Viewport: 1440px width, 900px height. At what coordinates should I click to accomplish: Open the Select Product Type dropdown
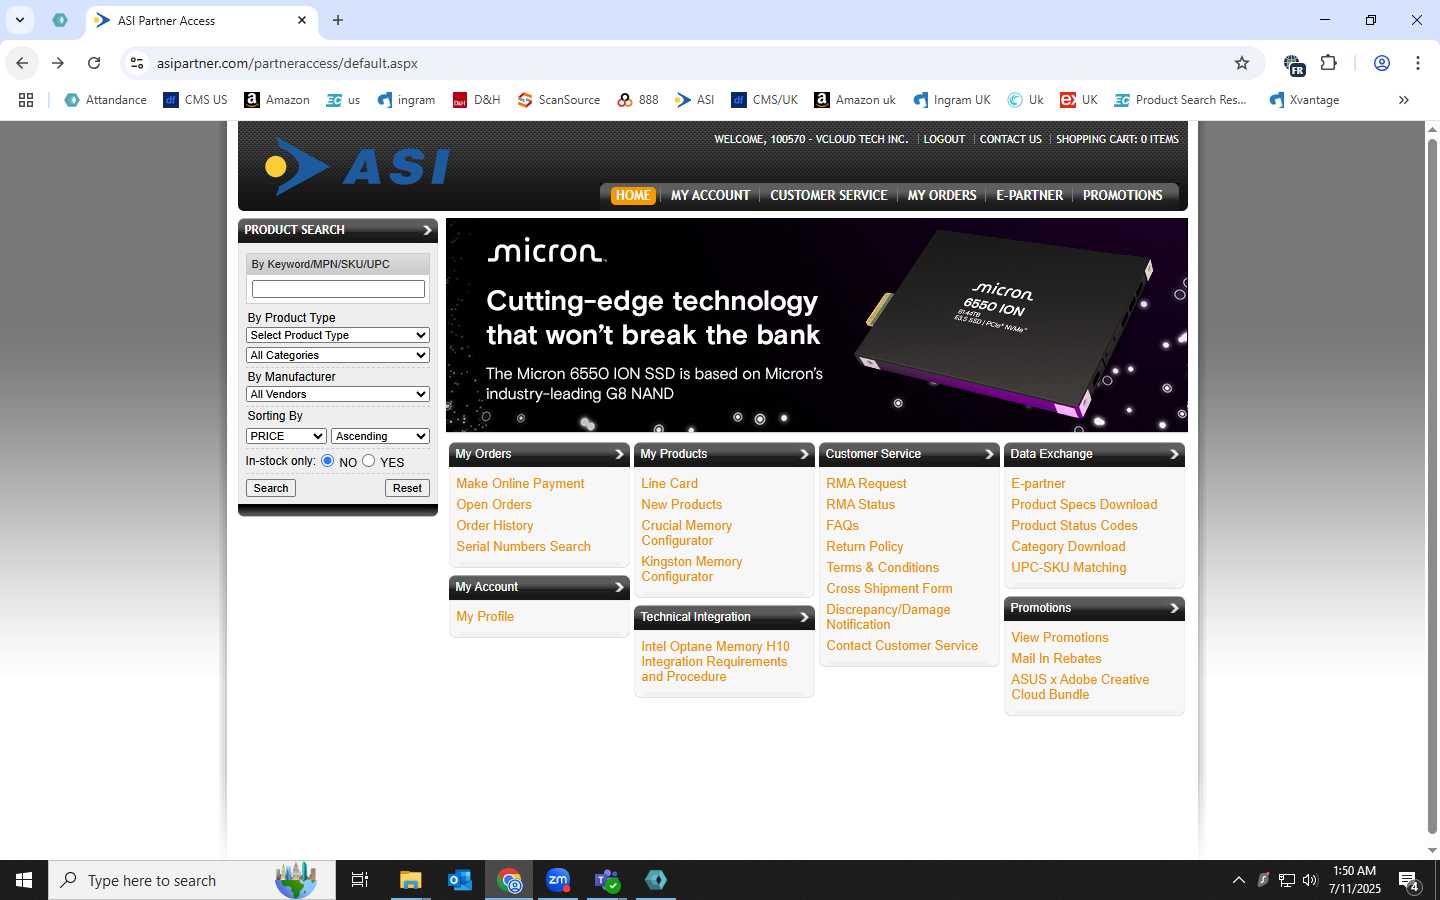tap(338, 335)
